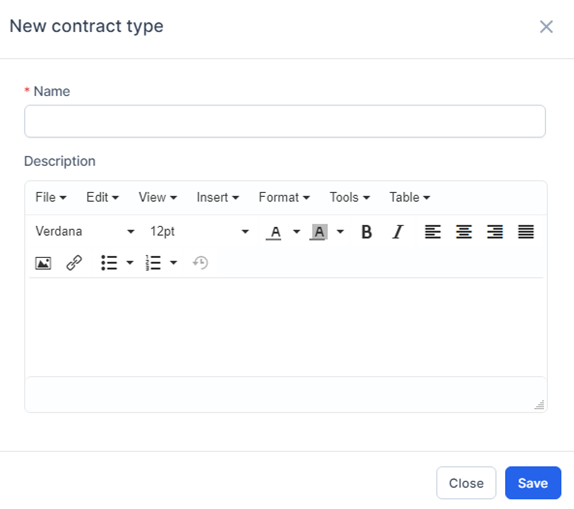Expand bullet list style options arrow
Image resolution: width=574 pixels, height=509 pixels.
[x=130, y=263]
